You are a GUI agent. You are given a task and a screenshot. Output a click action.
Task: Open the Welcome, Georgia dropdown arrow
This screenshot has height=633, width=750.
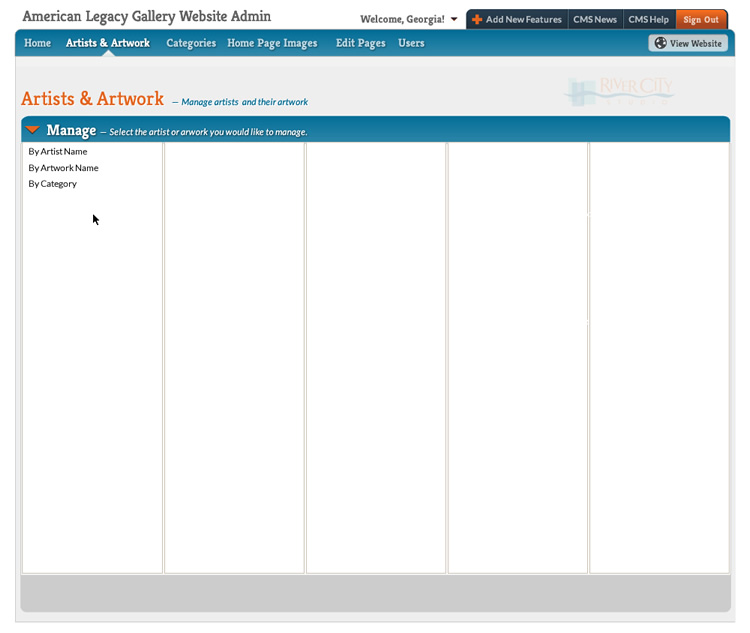pos(454,20)
